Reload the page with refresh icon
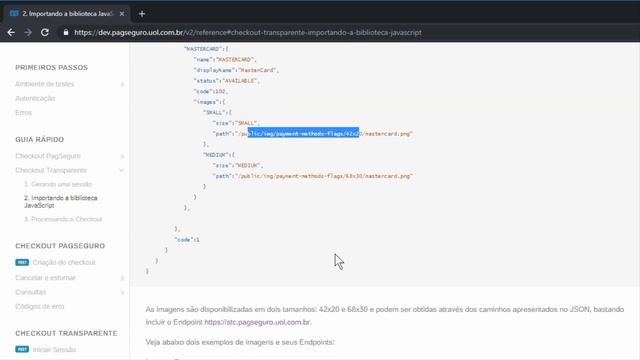The image size is (640, 360). pyautogui.click(x=45, y=32)
